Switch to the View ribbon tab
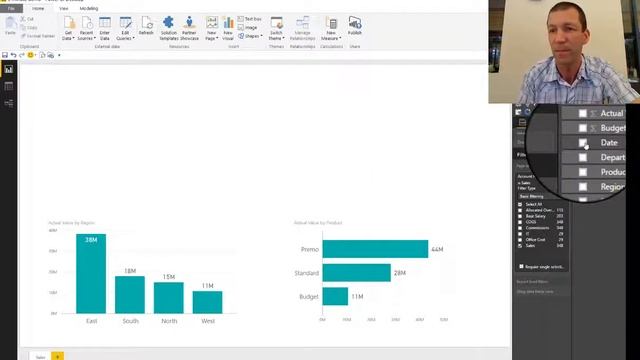 pos(64,8)
